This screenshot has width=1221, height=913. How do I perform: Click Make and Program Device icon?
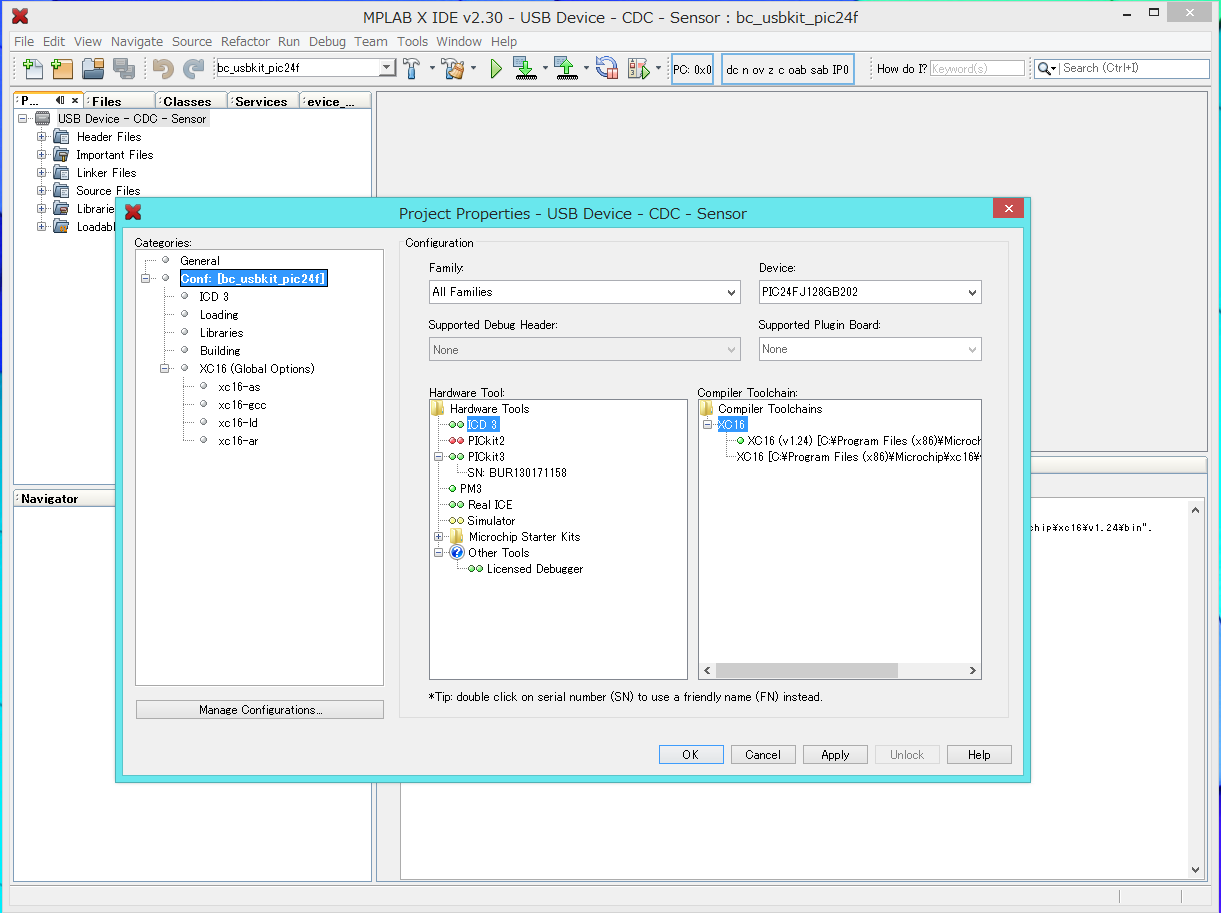coord(524,69)
